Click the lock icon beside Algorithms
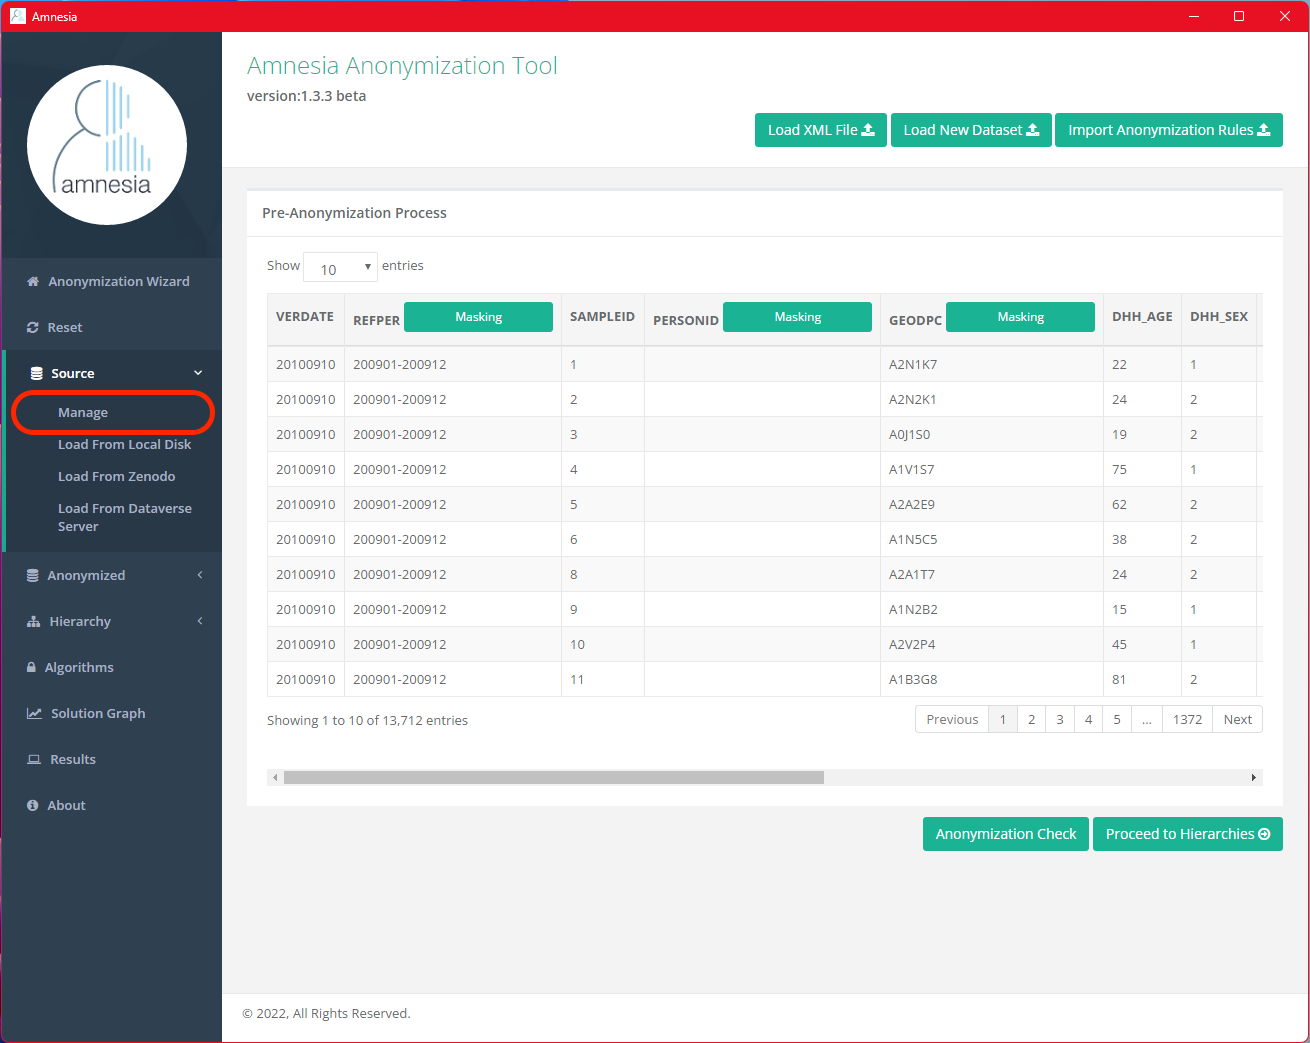The height and width of the screenshot is (1043, 1310). click(32, 667)
